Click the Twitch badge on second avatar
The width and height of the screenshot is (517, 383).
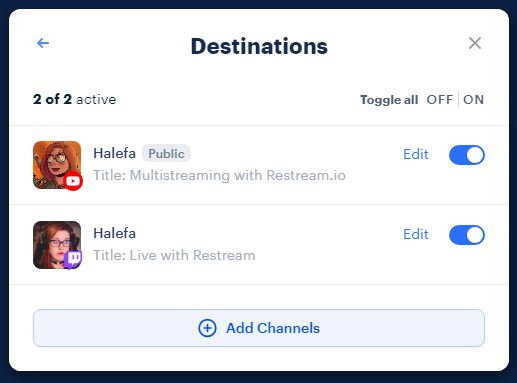click(73, 259)
